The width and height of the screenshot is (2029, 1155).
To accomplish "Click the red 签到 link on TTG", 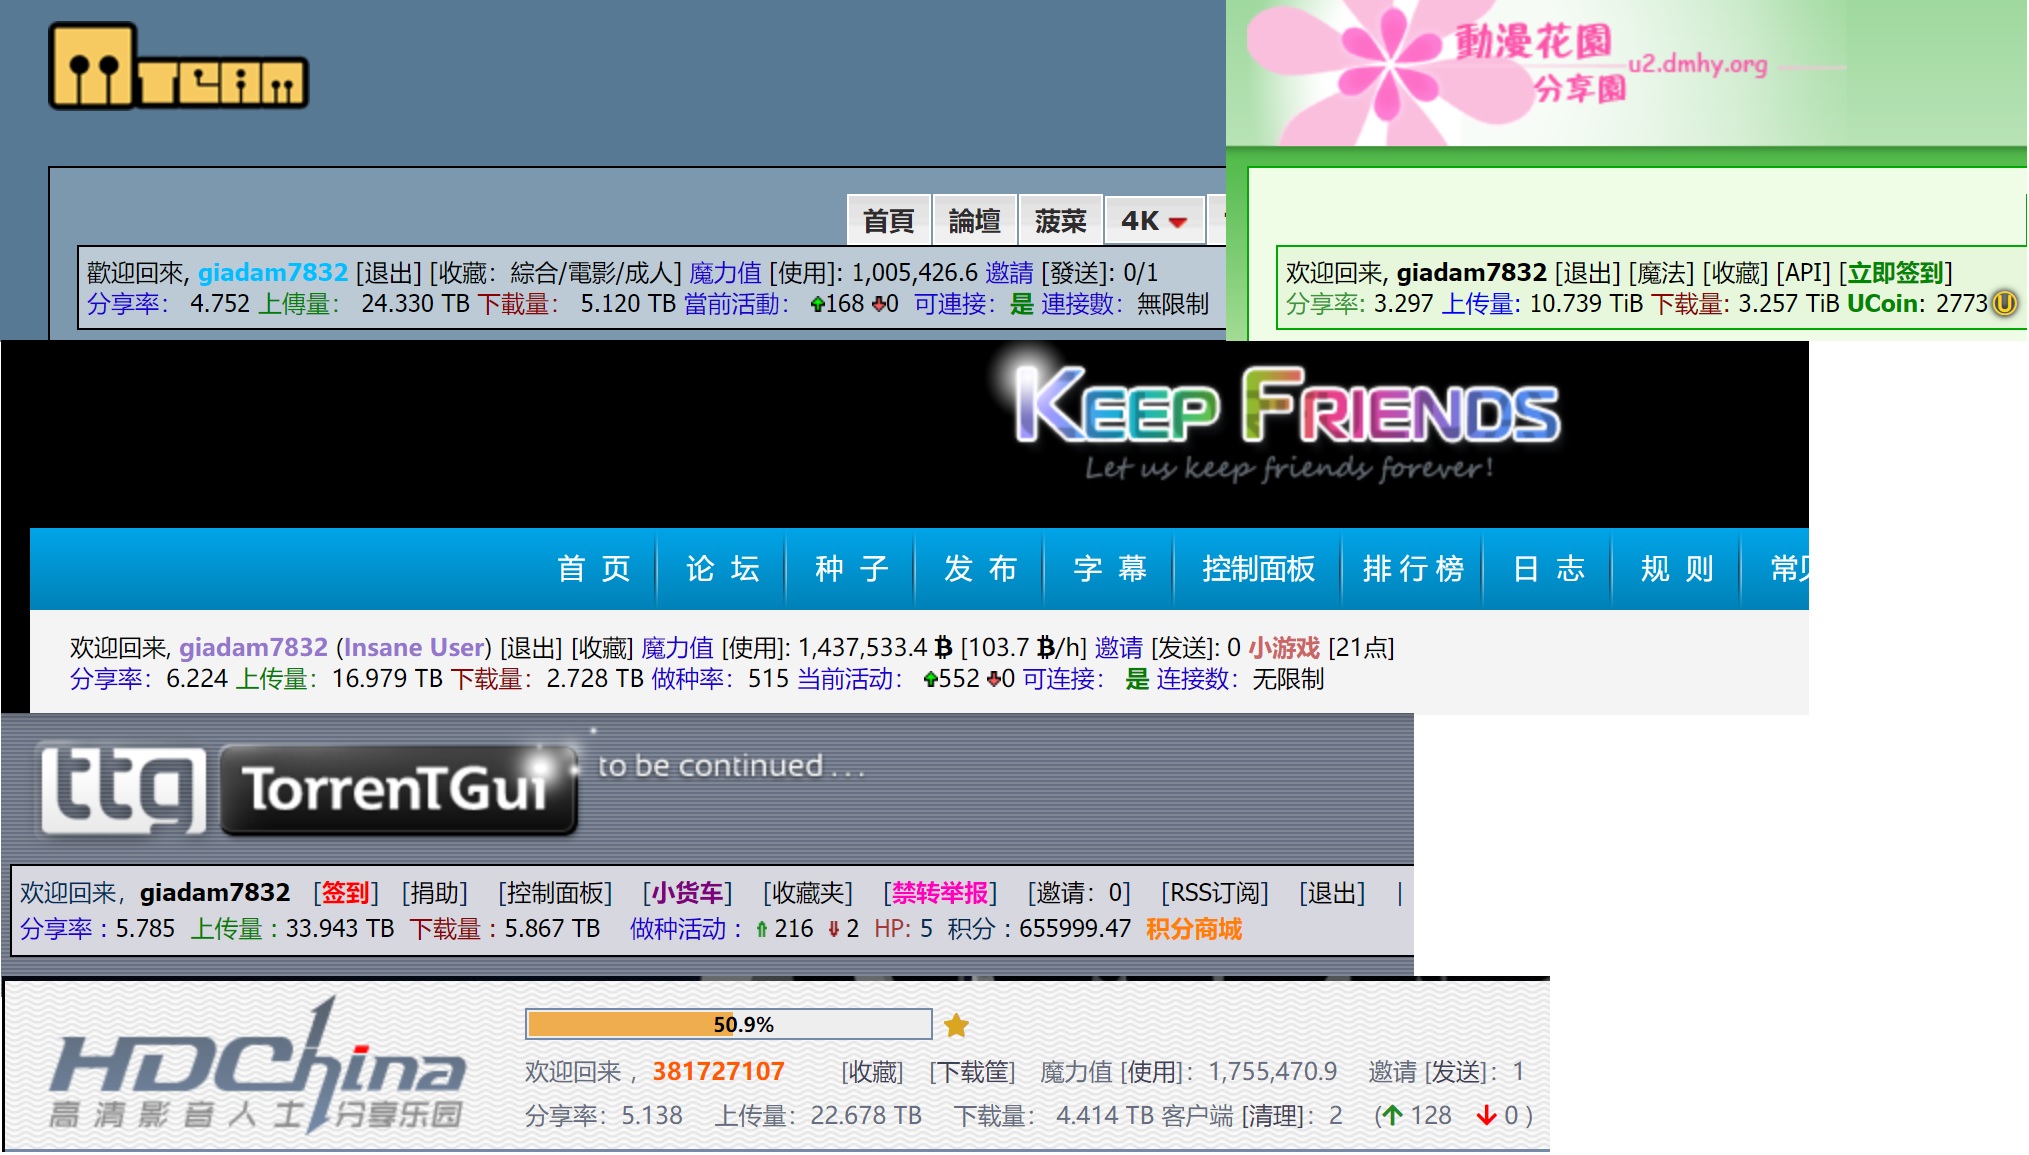I will pyautogui.click(x=345, y=892).
